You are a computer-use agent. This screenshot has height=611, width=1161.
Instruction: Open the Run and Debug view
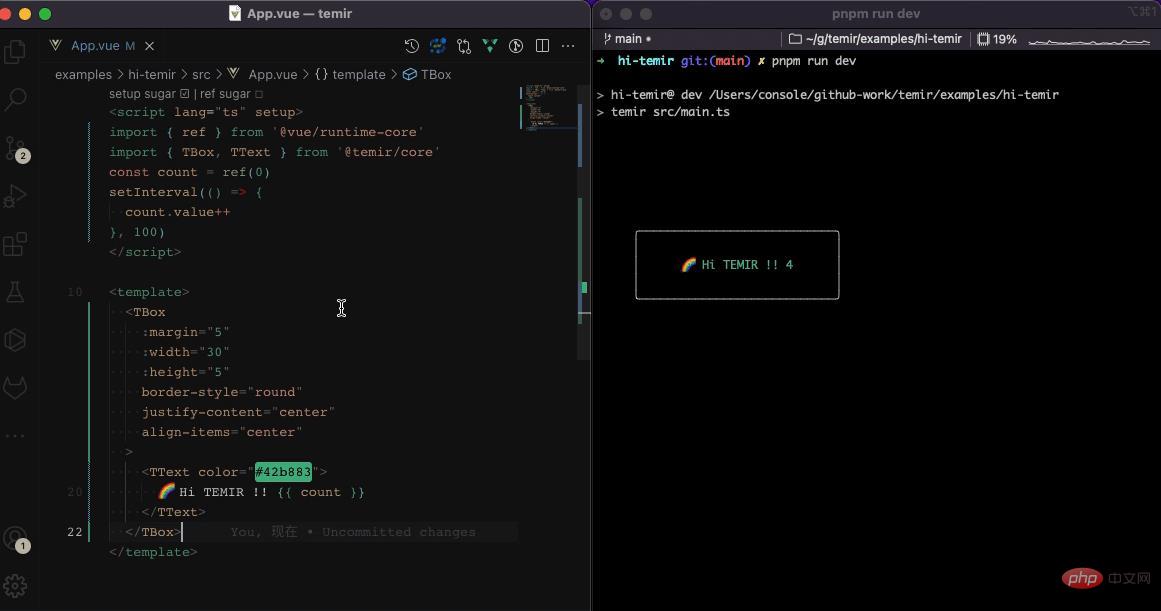point(15,196)
